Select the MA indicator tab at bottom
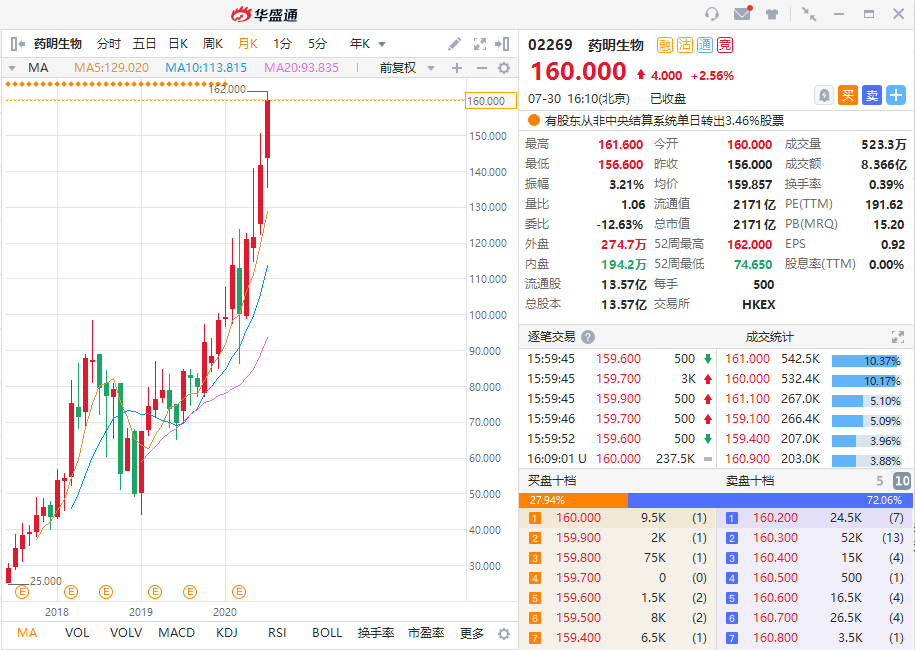The image size is (915, 650). 27,633
